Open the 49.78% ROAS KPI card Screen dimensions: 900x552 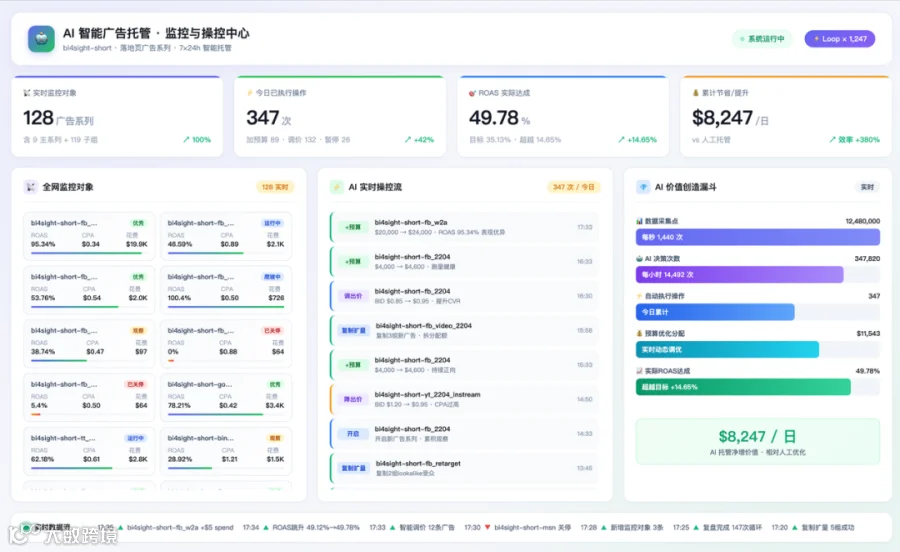[x=563, y=116]
